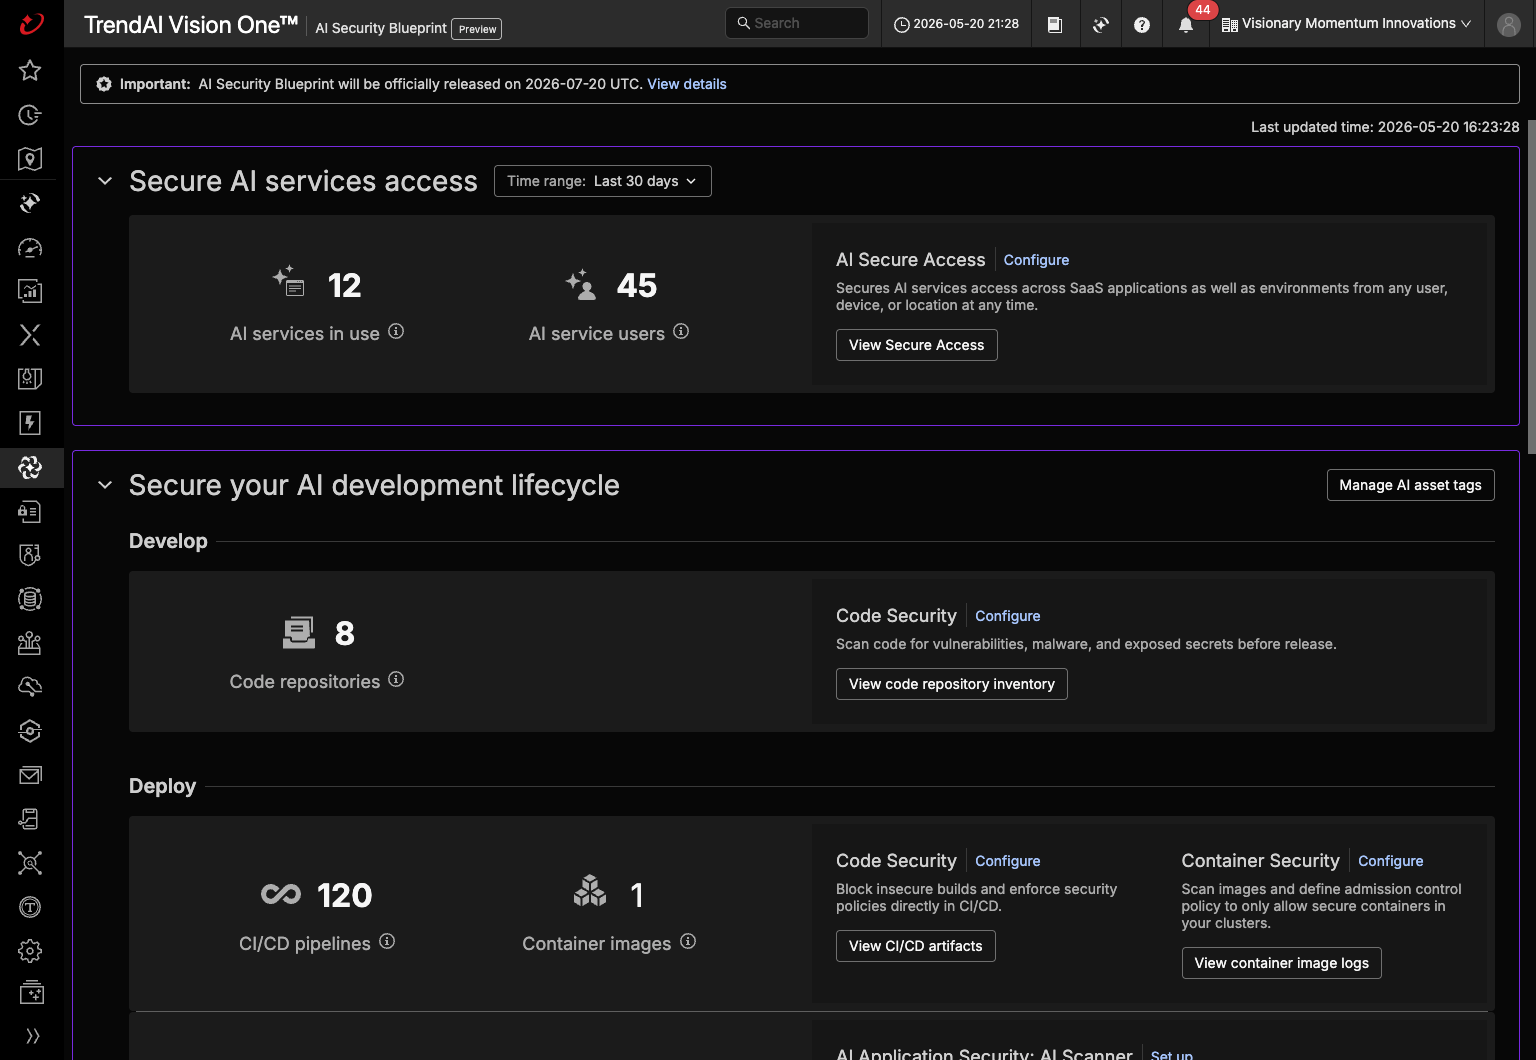
Task: Open the lightning bolt workflow icon in sidebar
Action: pyautogui.click(x=30, y=423)
